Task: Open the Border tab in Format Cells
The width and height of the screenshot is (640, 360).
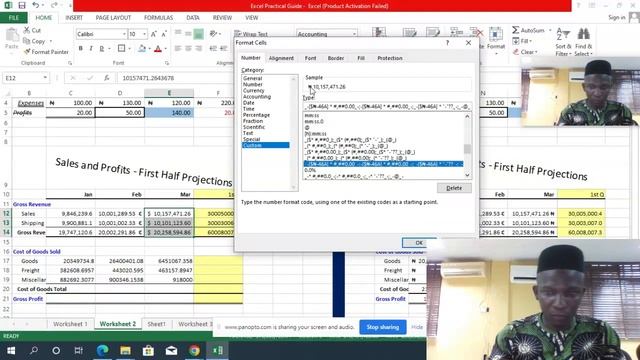Action: 336,58
